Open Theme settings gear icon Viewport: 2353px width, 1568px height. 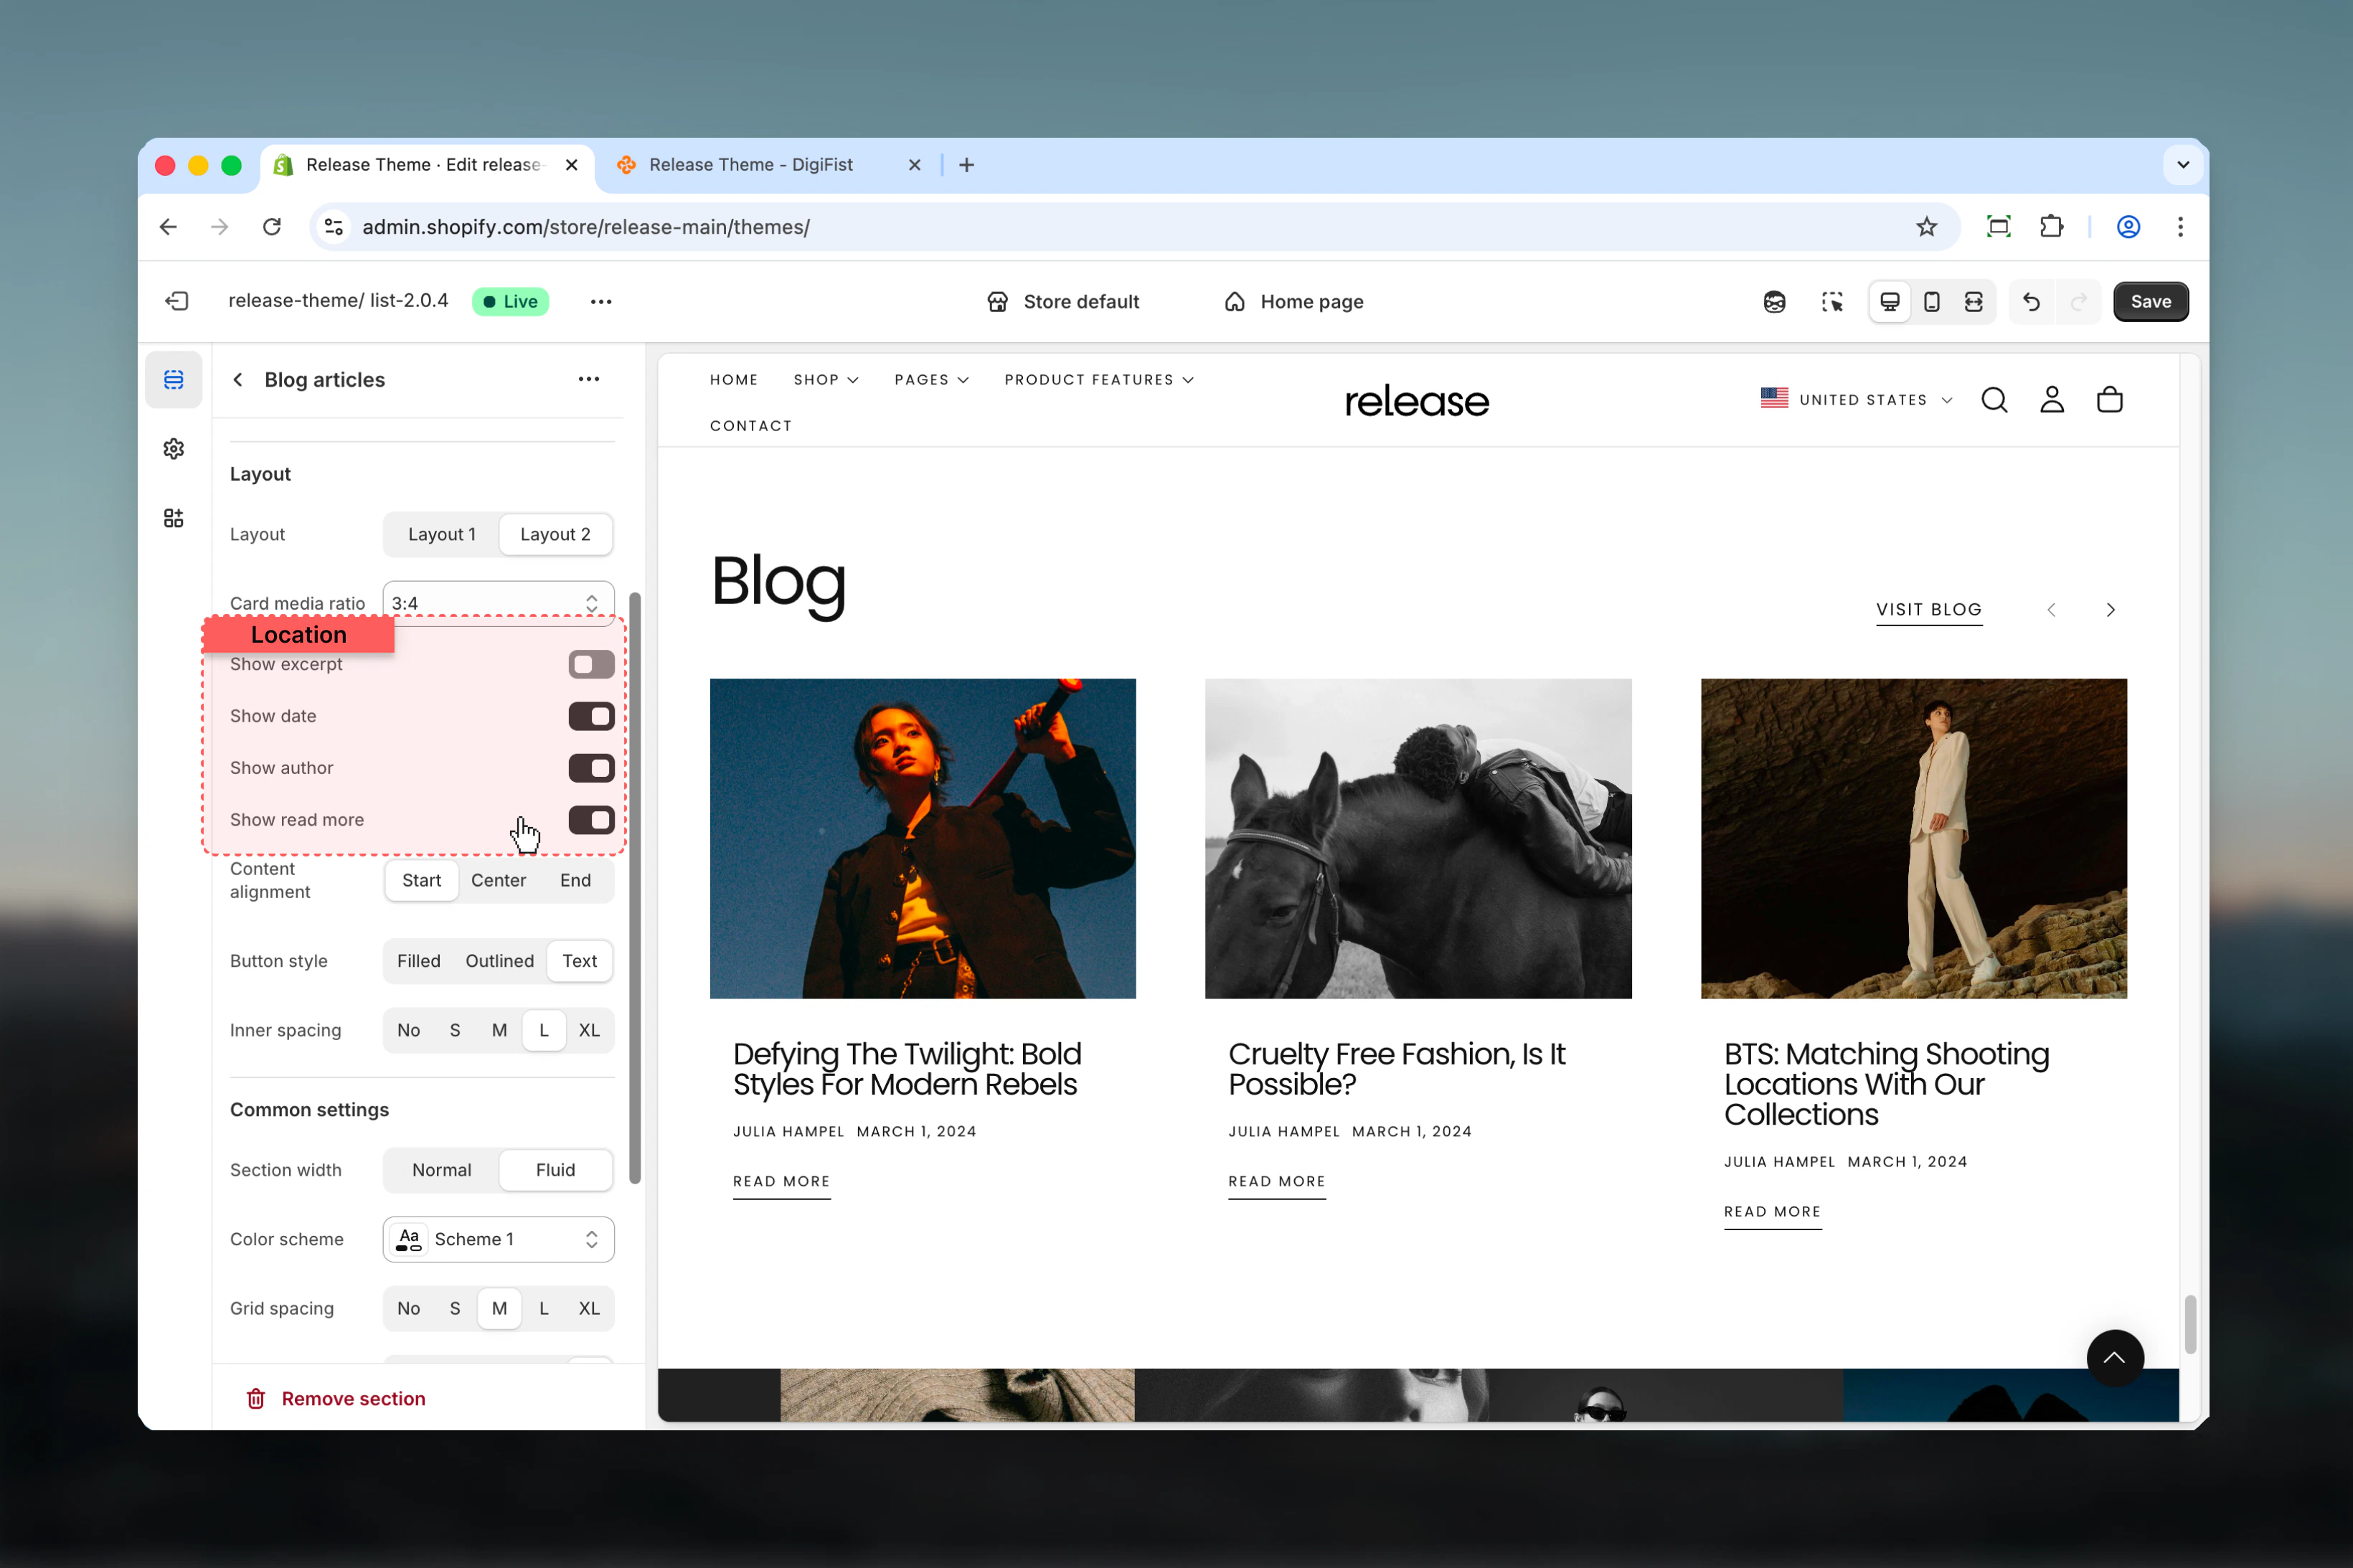click(174, 449)
